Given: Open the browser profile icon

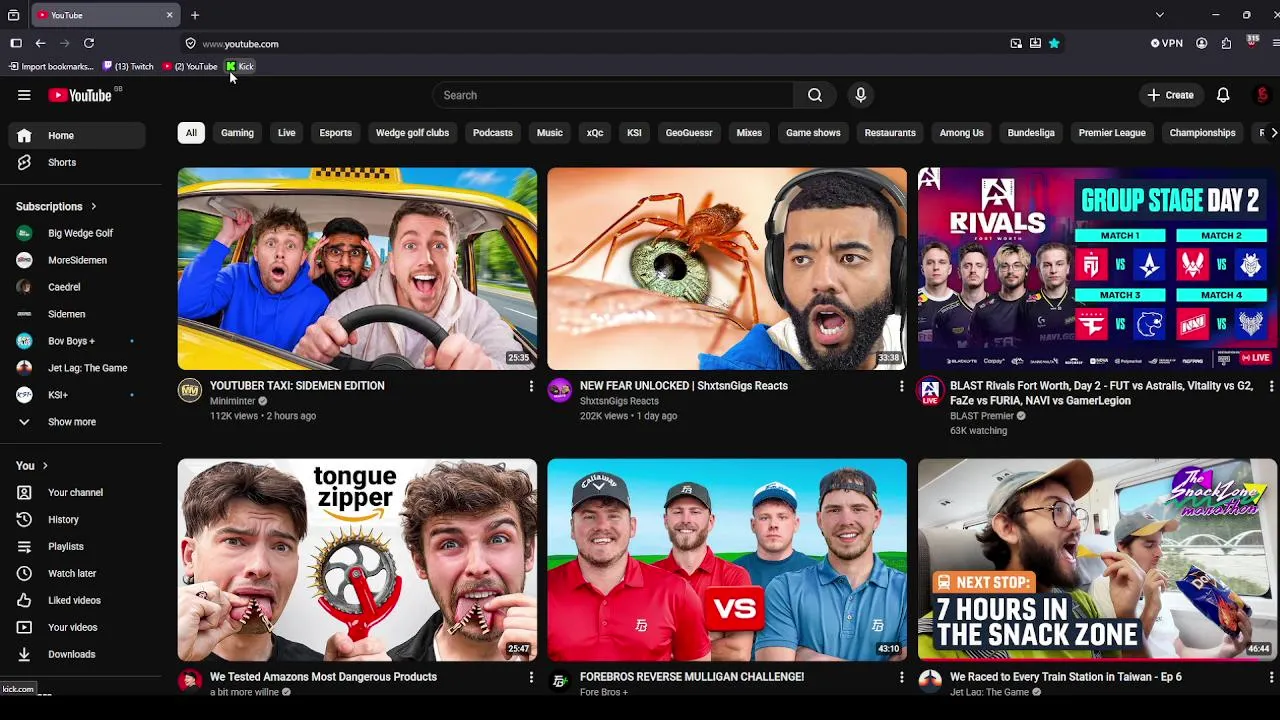Looking at the screenshot, I should [1201, 43].
